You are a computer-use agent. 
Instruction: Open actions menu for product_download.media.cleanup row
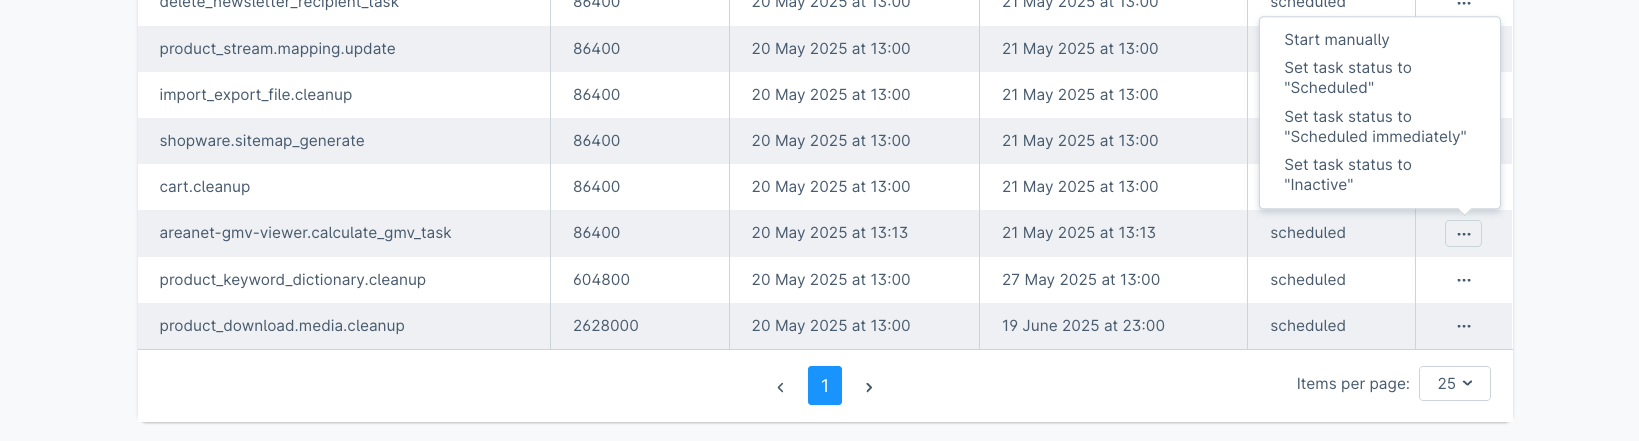pyautogui.click(x=1463, y=326)
